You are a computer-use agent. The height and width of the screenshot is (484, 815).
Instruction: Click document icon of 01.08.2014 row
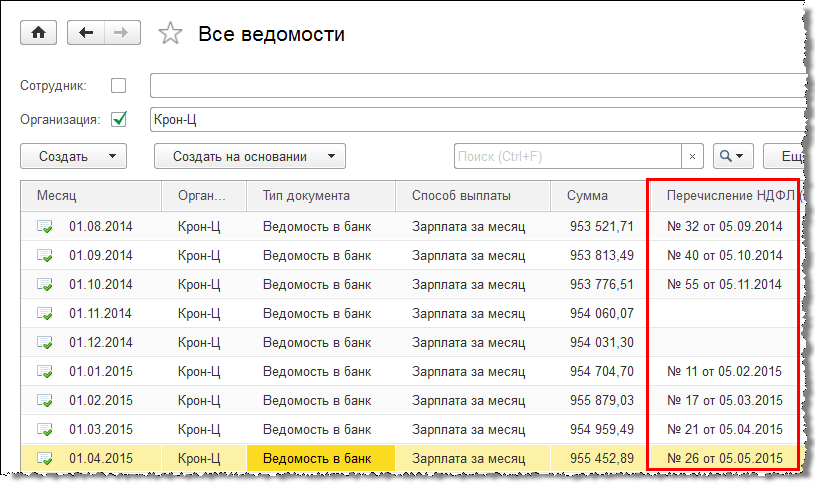point(45,227)
